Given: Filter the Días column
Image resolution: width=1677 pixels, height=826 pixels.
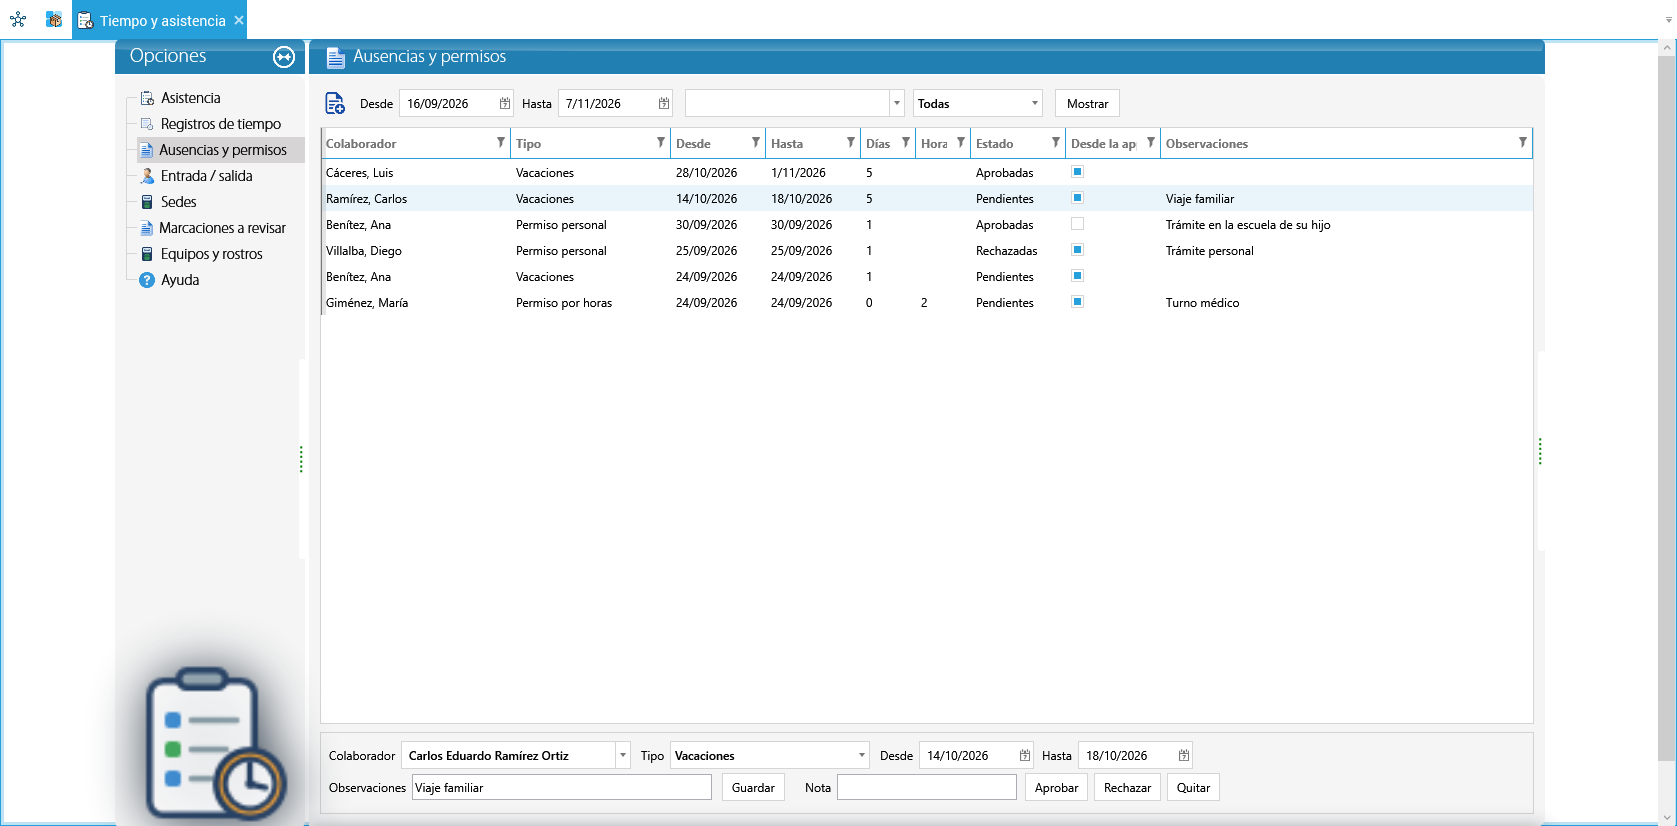Looking at the screenshot, I should 906,143.
